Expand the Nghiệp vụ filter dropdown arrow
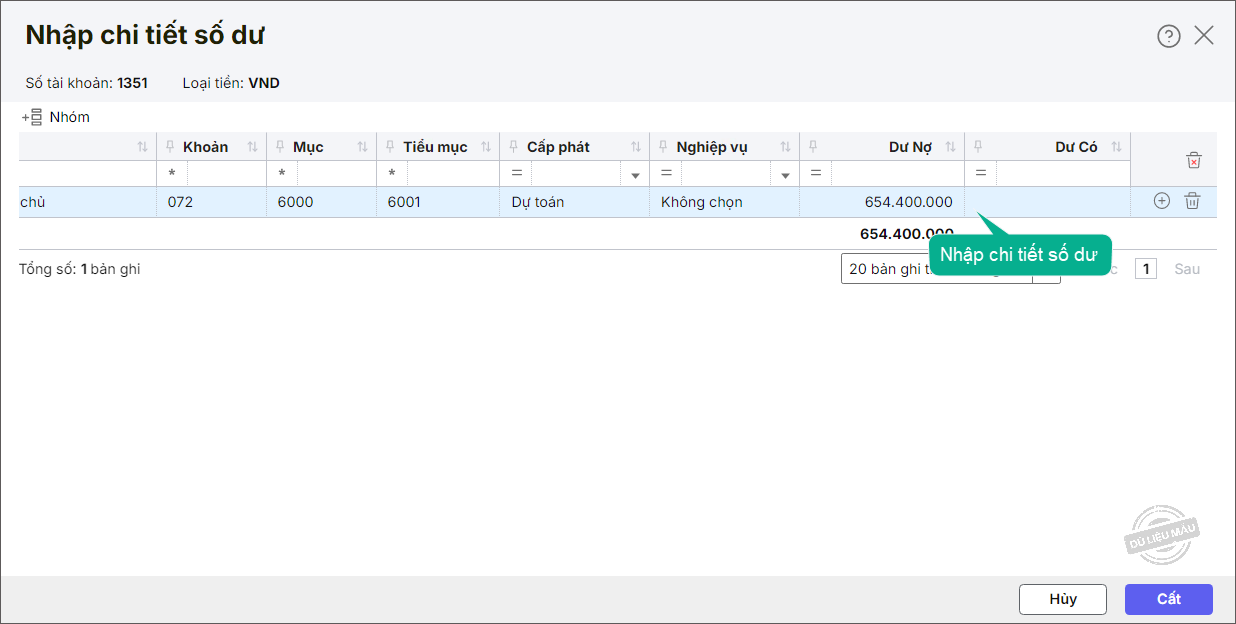The width and height of the screenshot is (1236, 624). coord(786,175)
